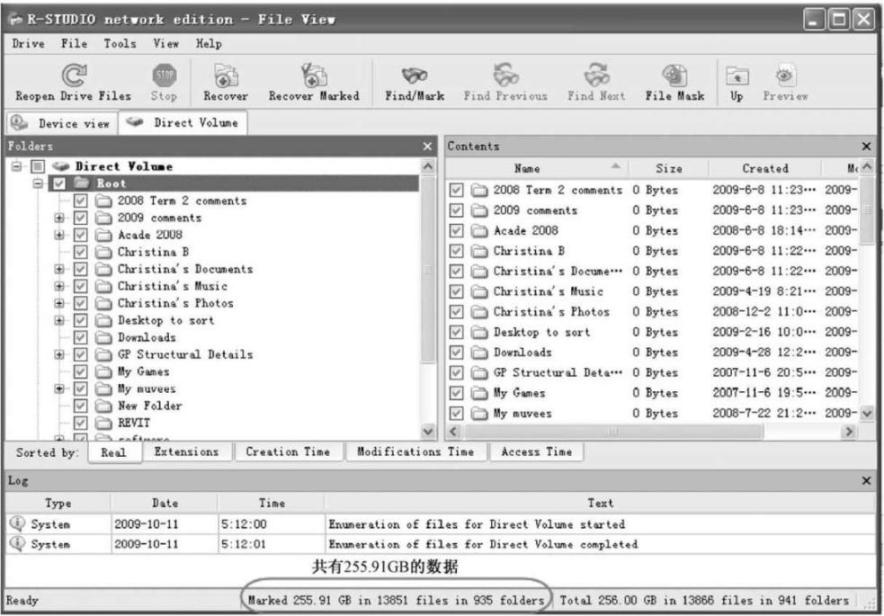Uncheck Christina's Music in folder tree
Viewport: 884px width, 616px height.
81,286
